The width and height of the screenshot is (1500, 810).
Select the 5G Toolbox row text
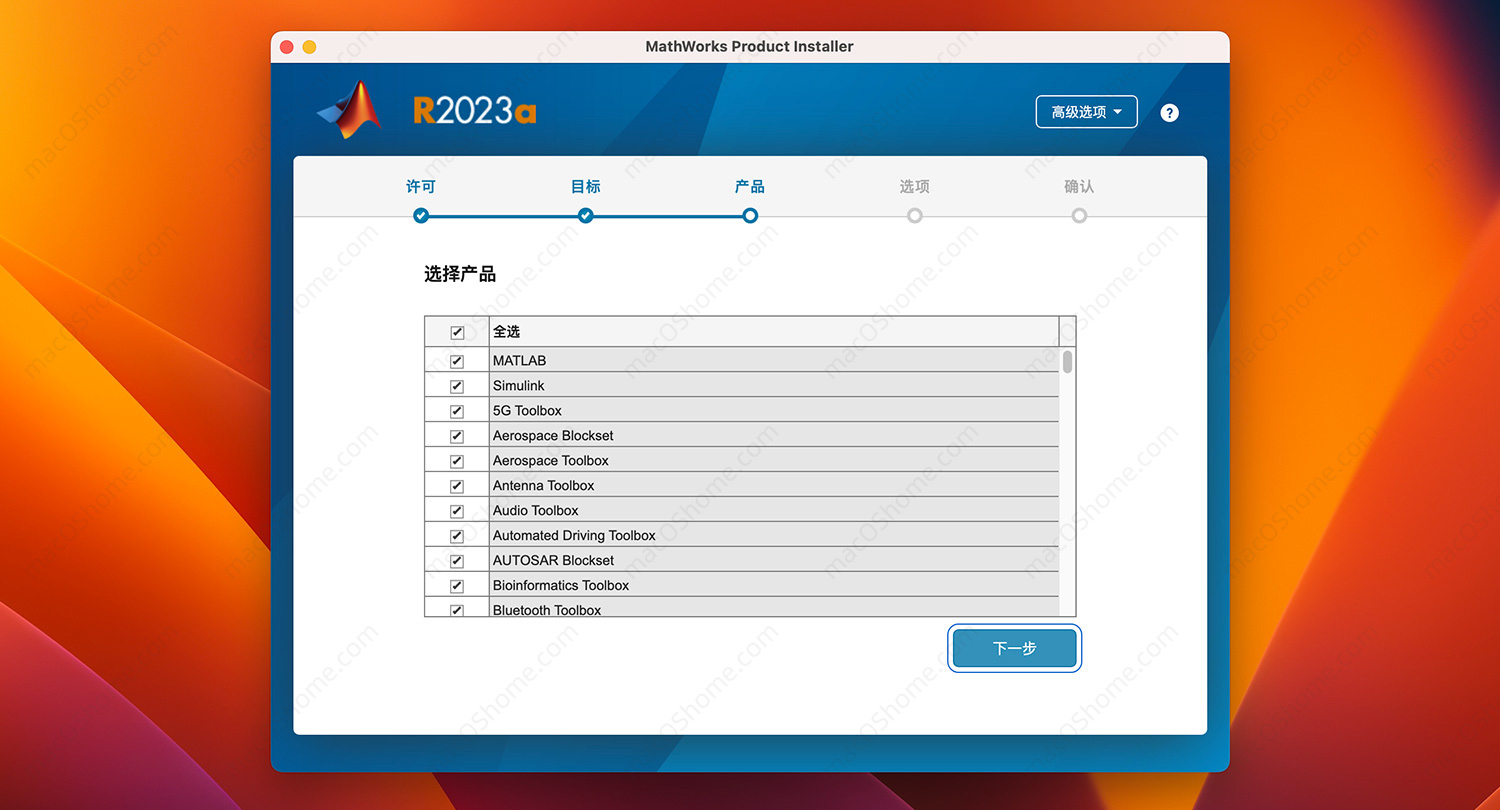click(x=527, y=411)
